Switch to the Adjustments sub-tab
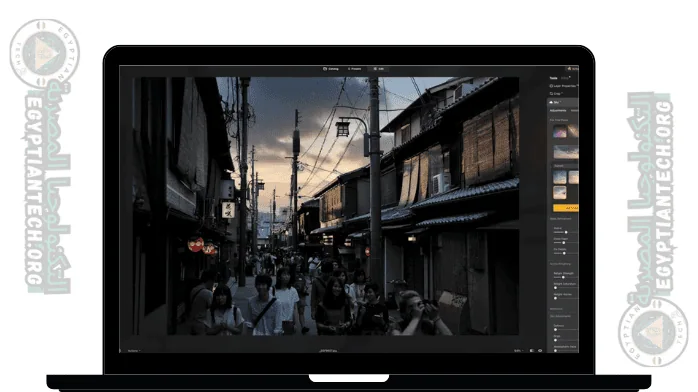 click(x=558, y=110)
